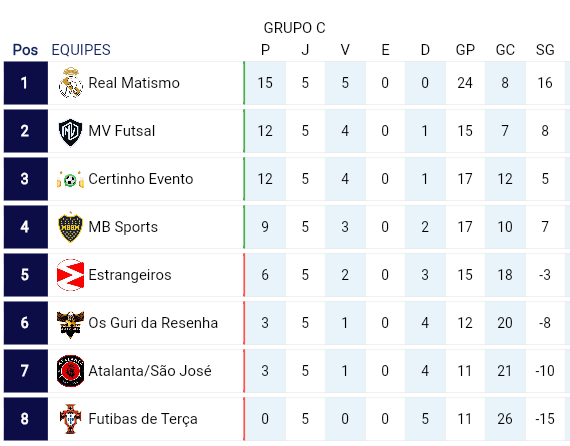The height and width of the screenshot is (446, 570).
Task: Select the GRUPO C title
Action: [x=294, y=28]
